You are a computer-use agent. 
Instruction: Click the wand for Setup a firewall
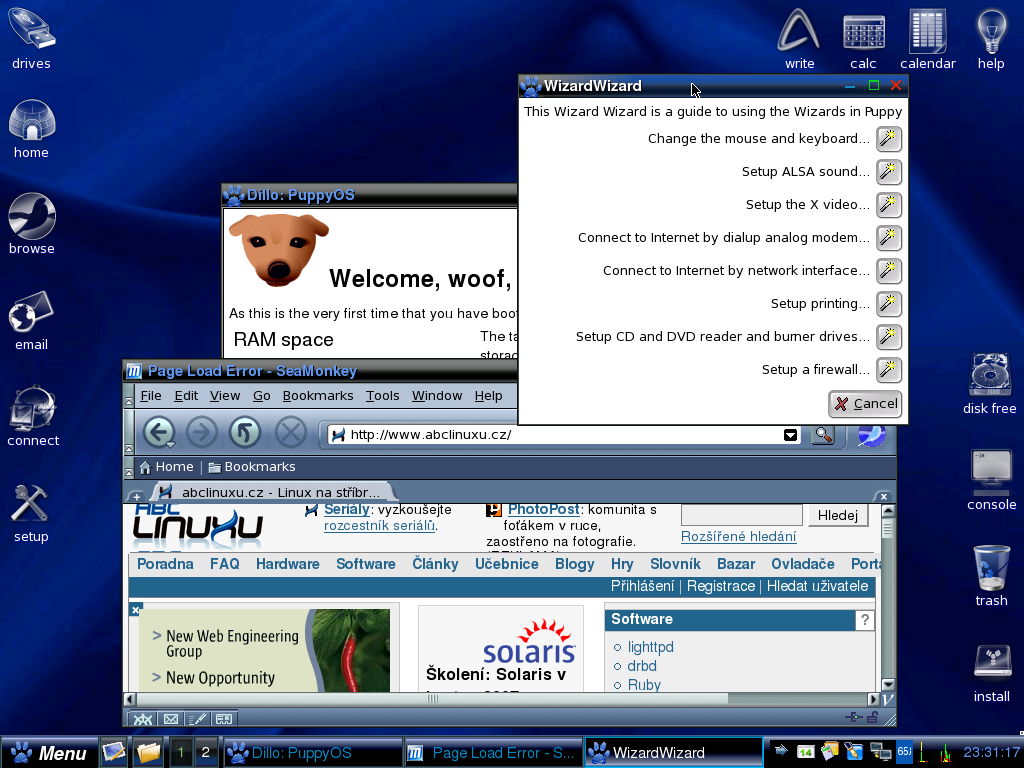coord(888,370)
